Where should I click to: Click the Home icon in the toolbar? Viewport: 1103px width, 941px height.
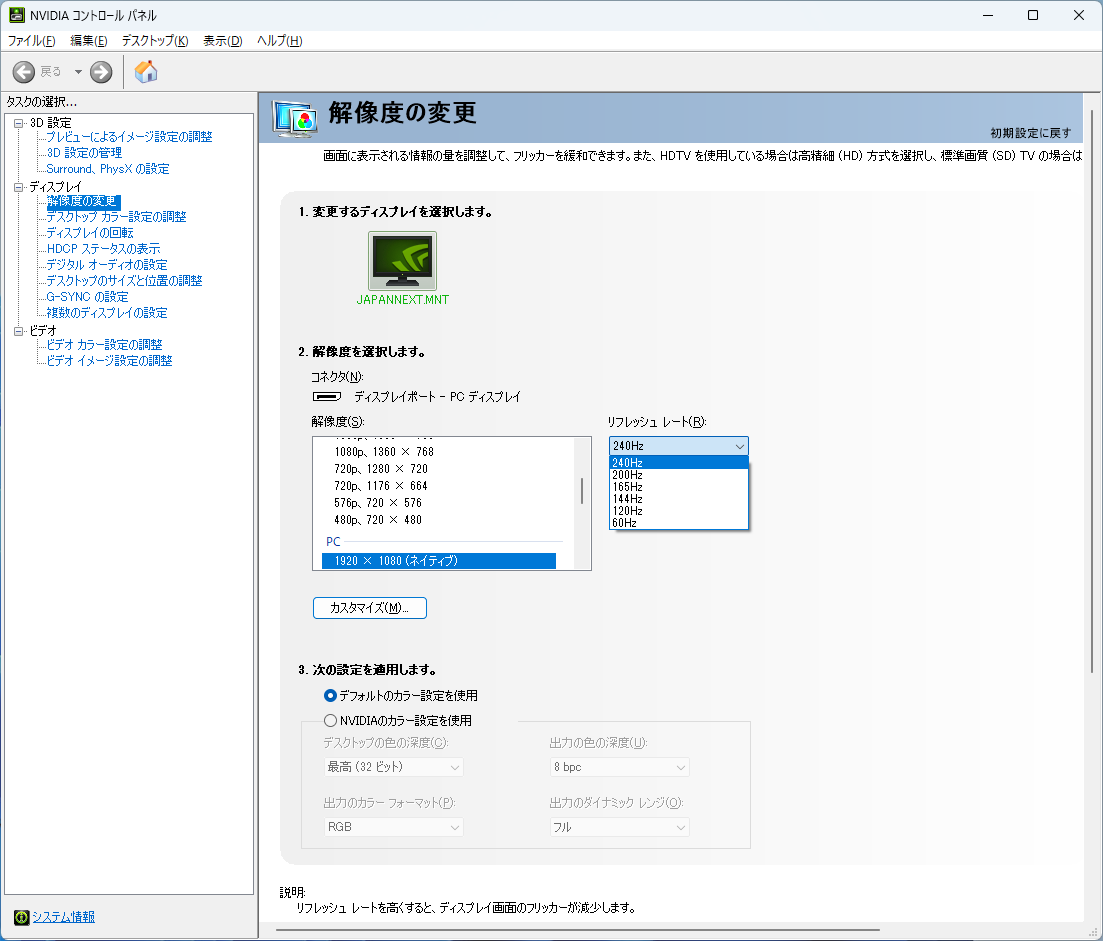[x=146, y=71]
